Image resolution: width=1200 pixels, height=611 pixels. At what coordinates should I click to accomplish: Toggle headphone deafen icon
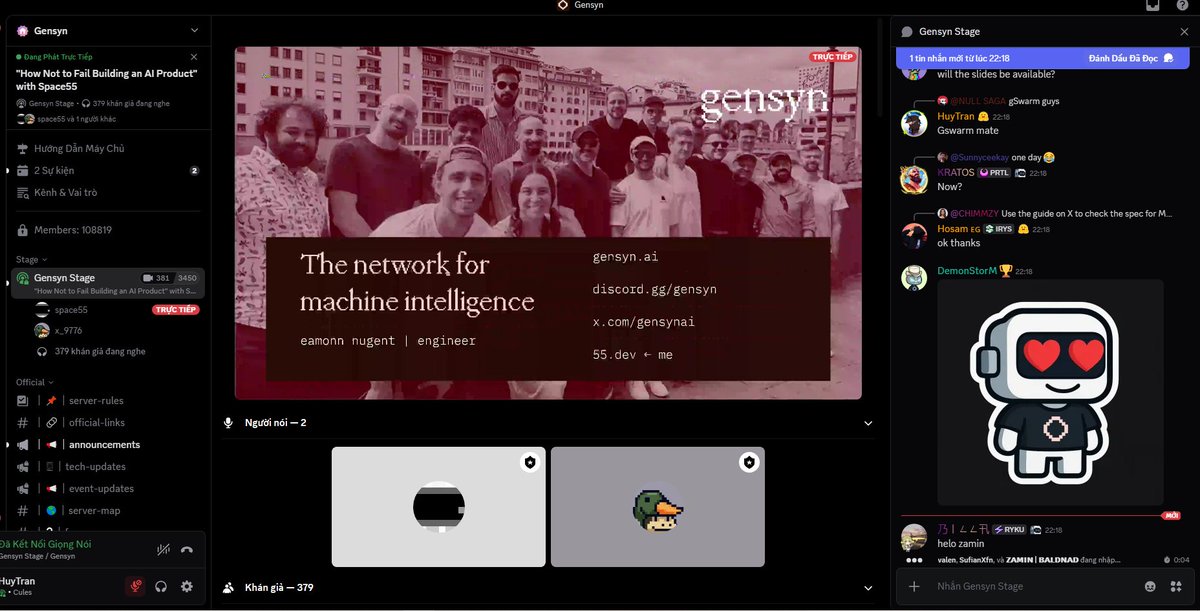point(161,587)
